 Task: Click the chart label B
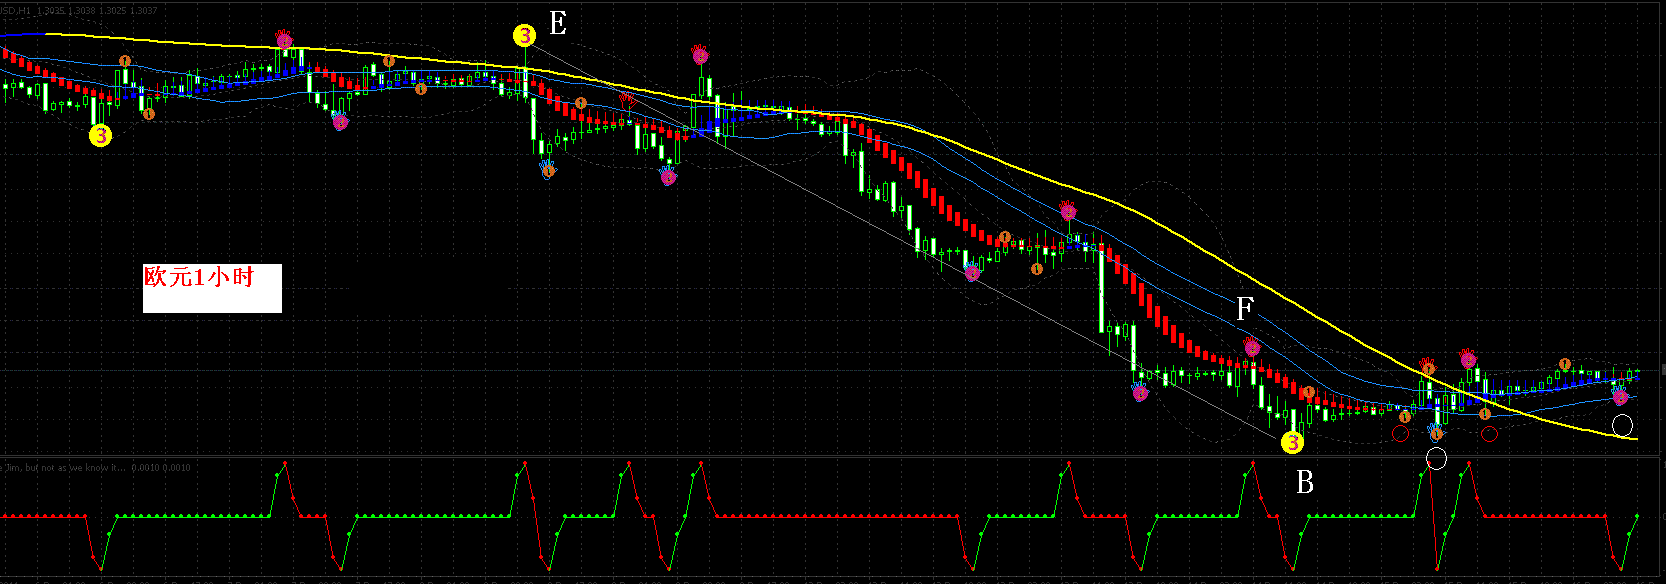1305,482
